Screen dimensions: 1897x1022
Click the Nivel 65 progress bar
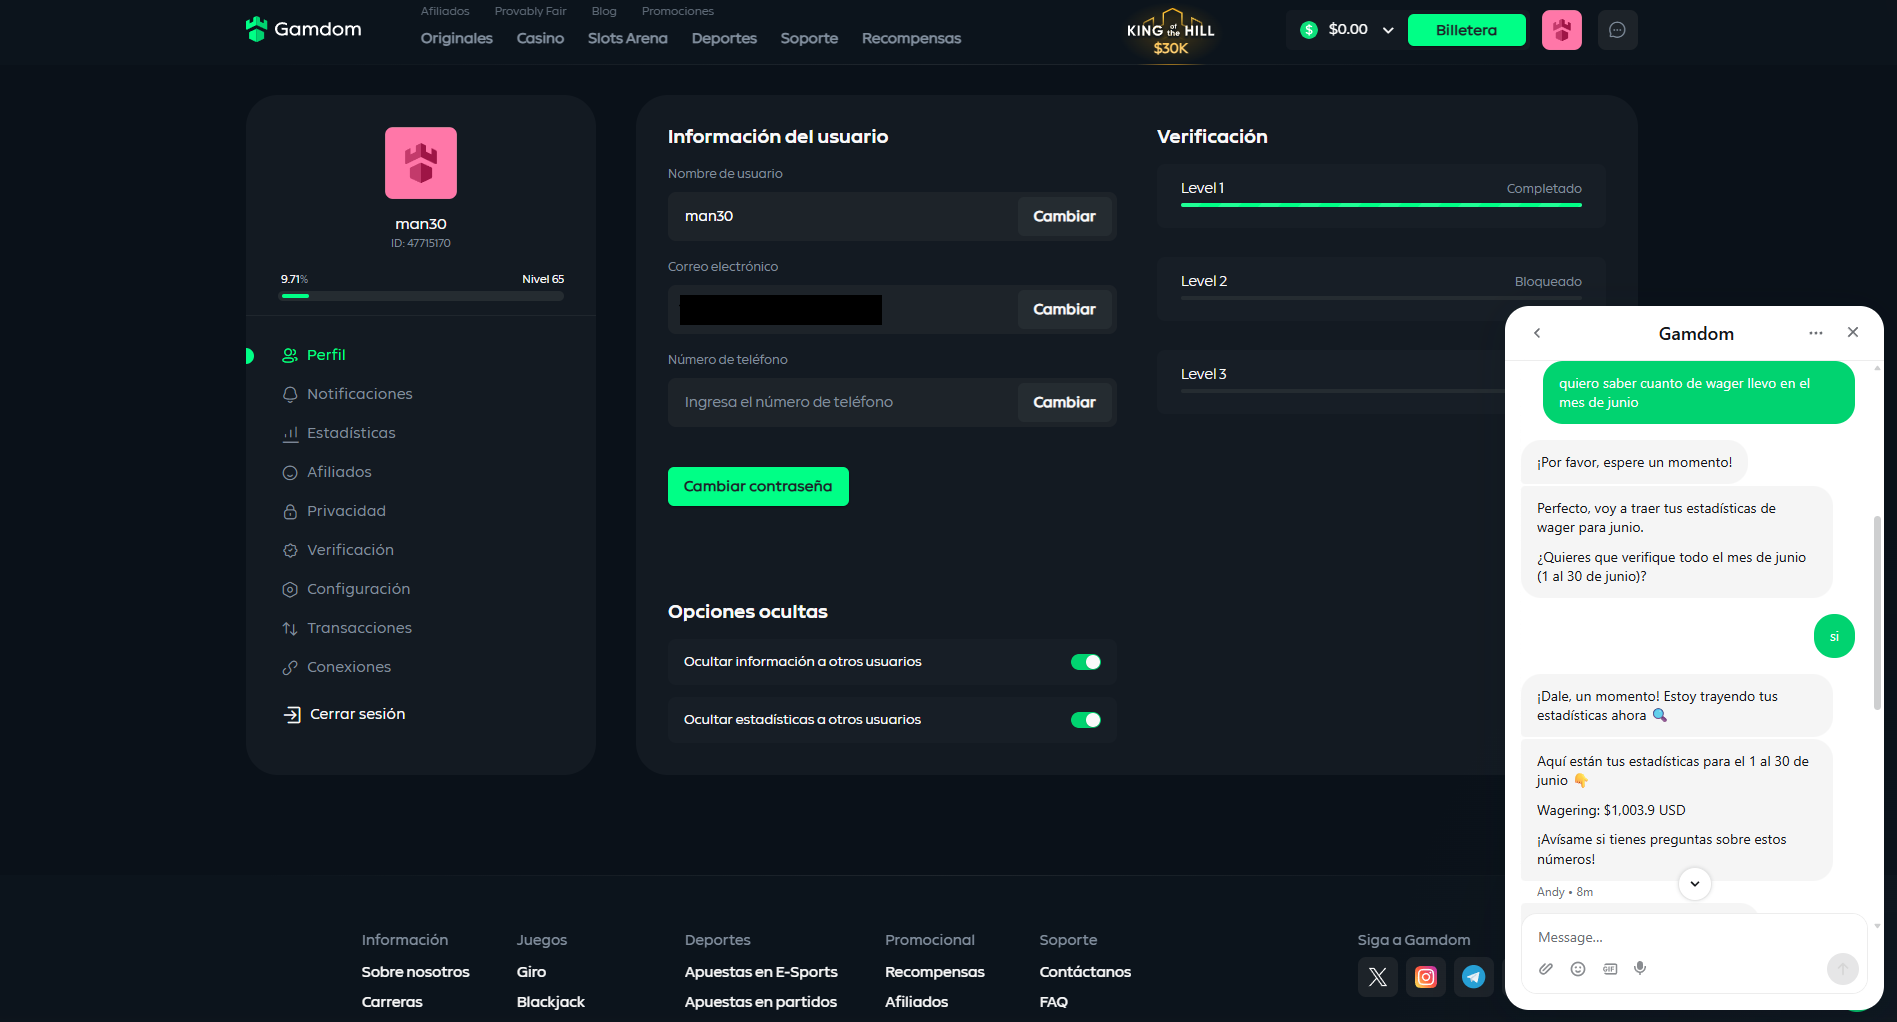pyautogui.click(x=422, y=296)
